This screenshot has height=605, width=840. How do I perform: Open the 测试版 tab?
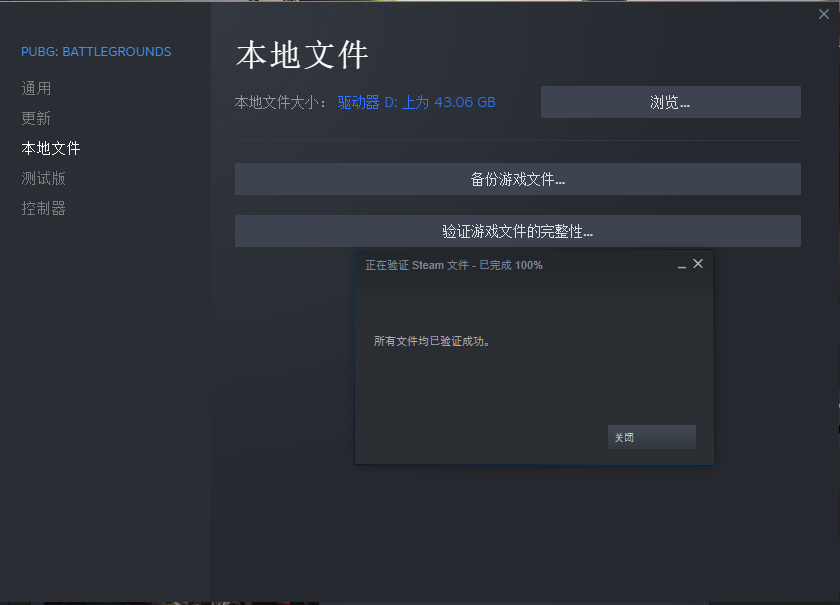[43, 178]
